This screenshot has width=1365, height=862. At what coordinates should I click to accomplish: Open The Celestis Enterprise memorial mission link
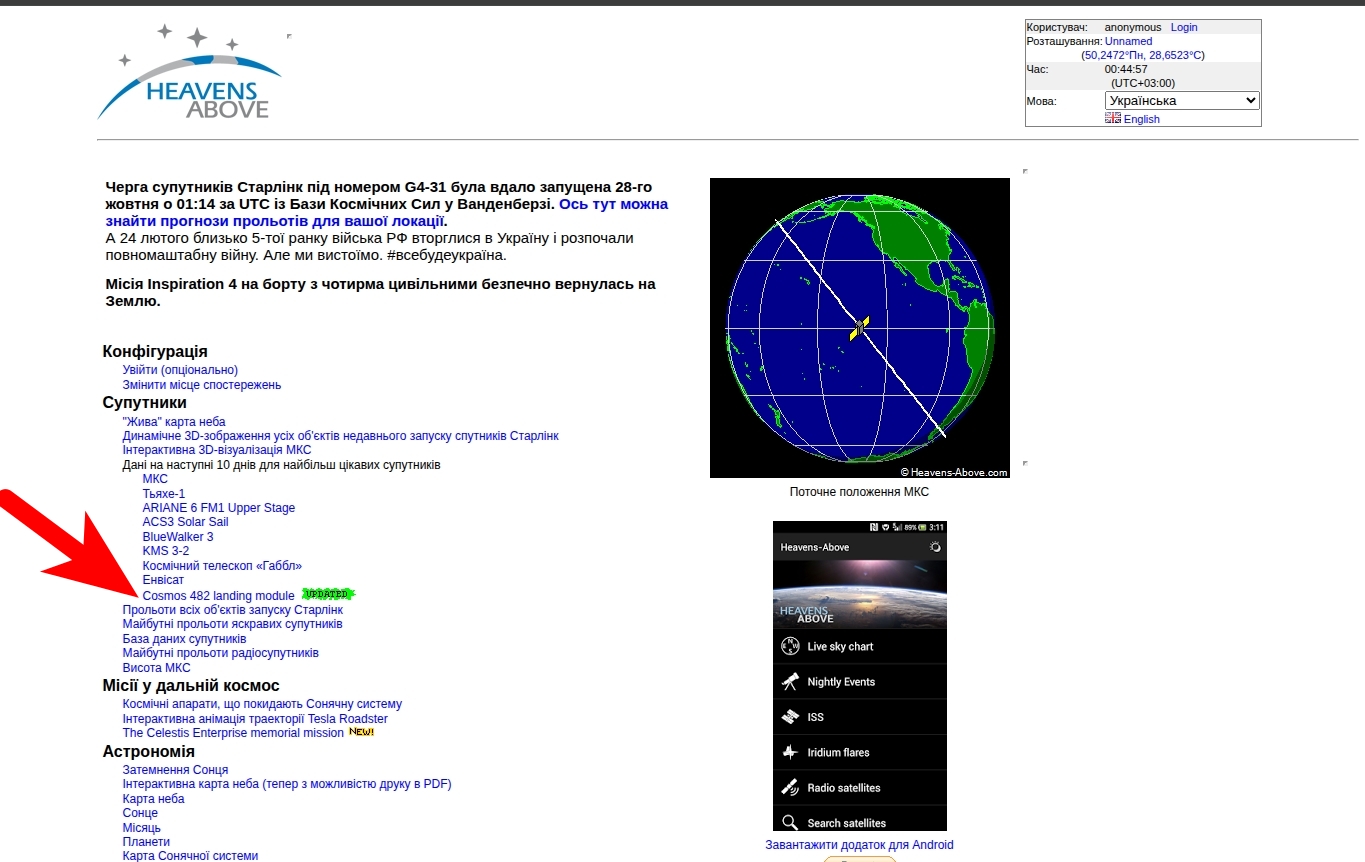(233, 733)
